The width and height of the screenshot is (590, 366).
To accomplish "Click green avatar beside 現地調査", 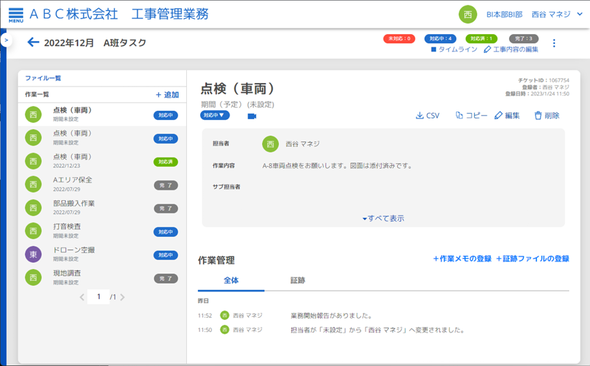I will click(x=33, y=278).
